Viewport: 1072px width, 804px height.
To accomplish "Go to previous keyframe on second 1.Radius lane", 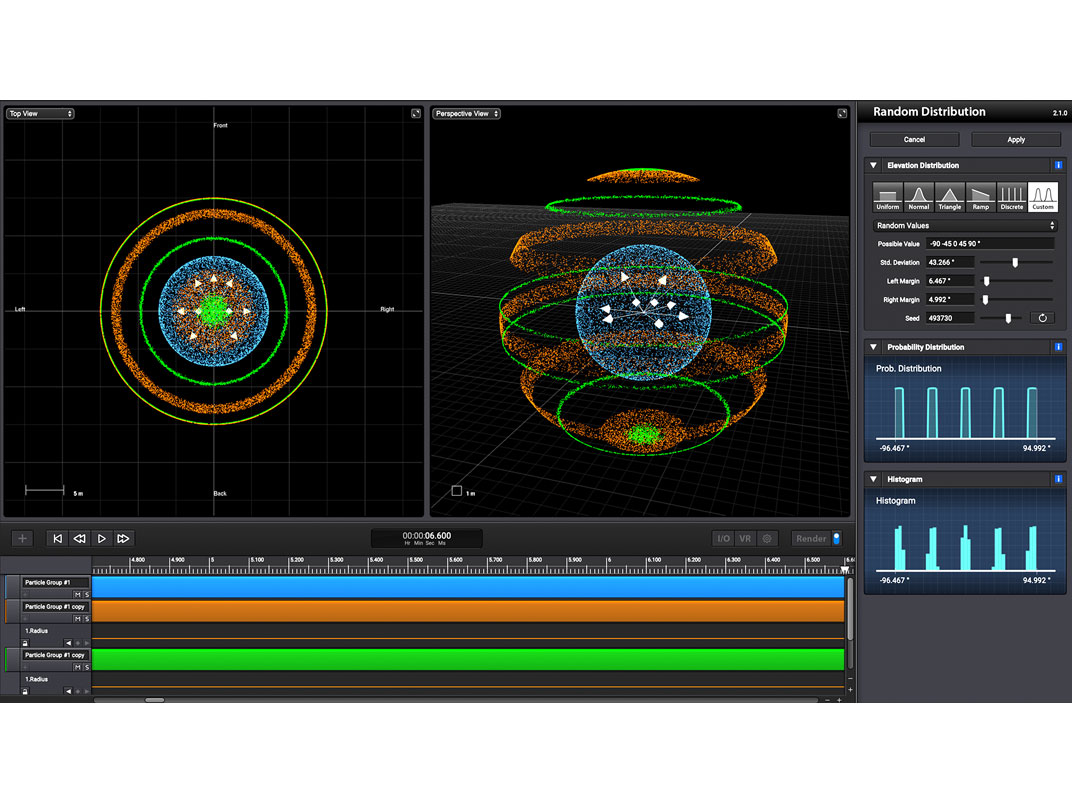I will [68, 692].
